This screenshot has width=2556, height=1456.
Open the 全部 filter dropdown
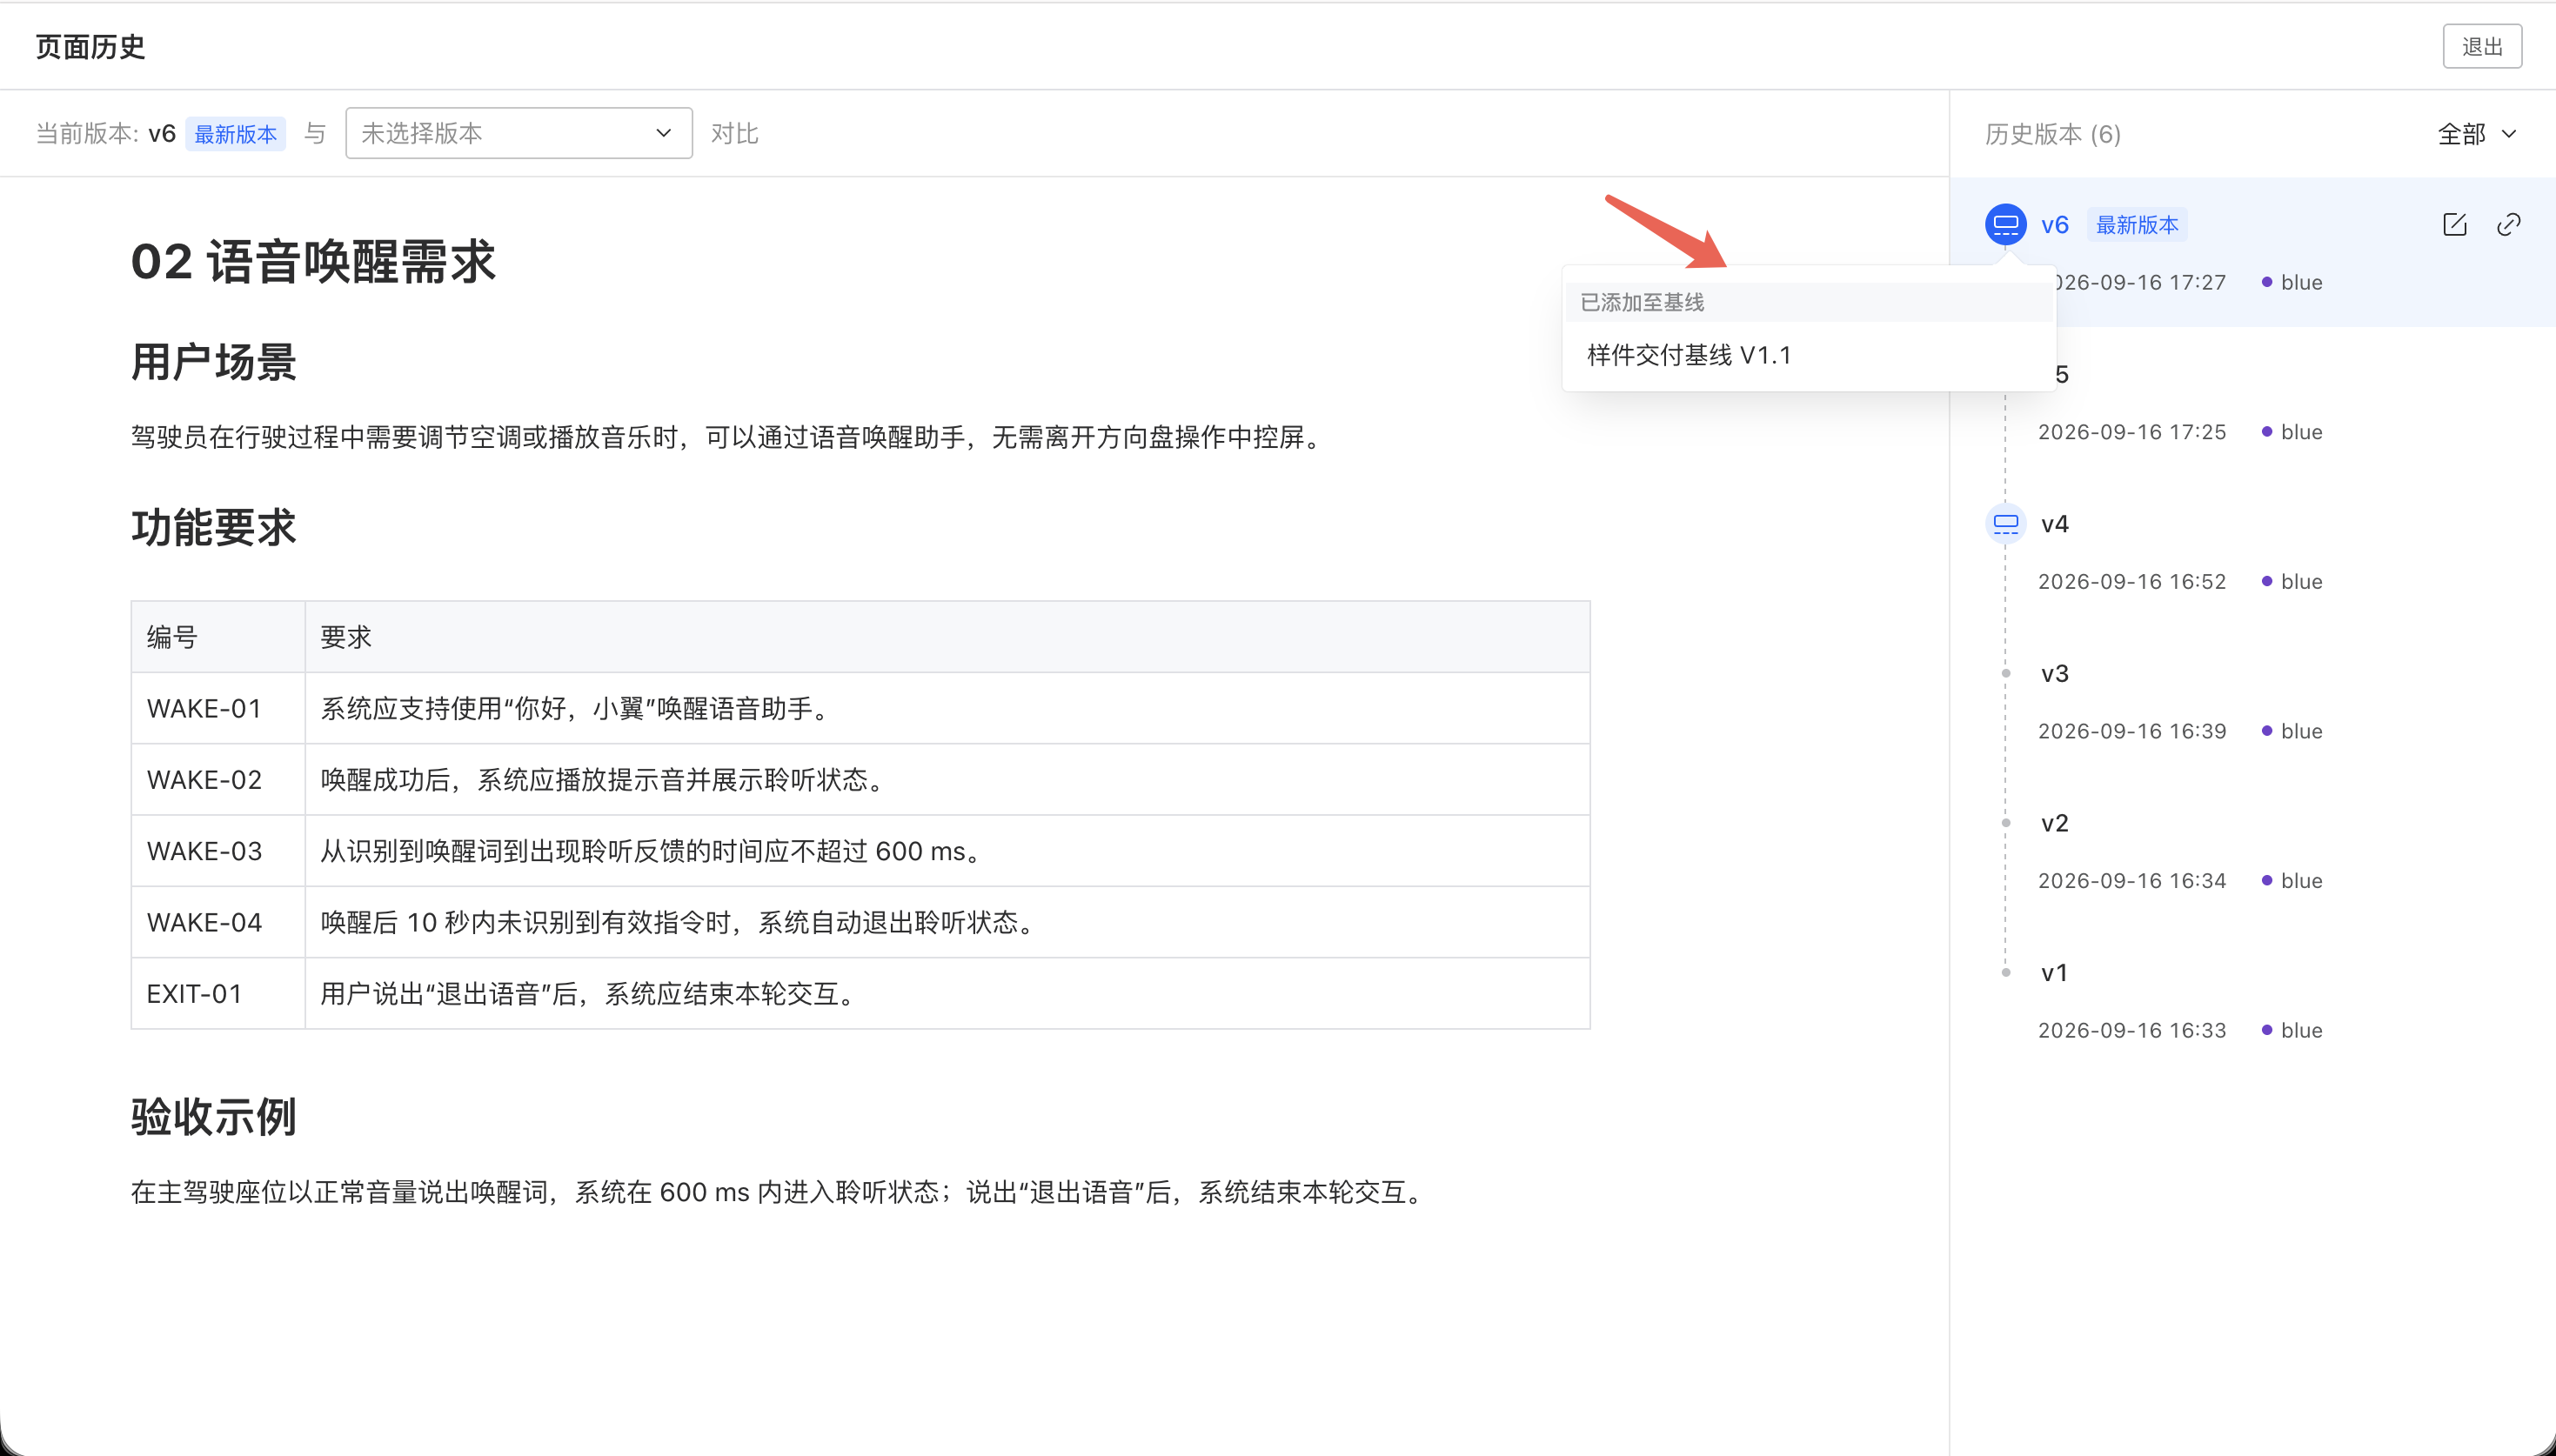2476,134
